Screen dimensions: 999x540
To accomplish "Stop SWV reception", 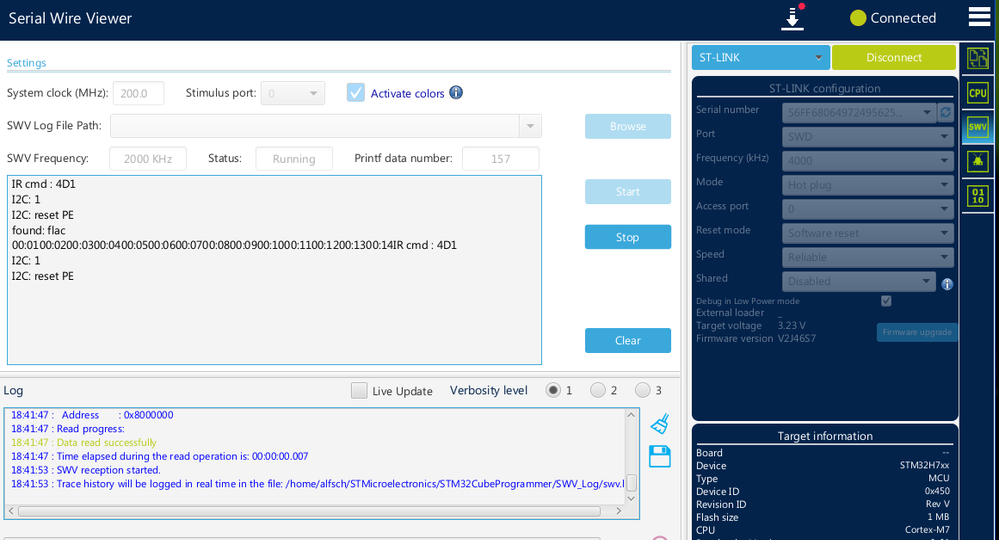I will (628, 237).
